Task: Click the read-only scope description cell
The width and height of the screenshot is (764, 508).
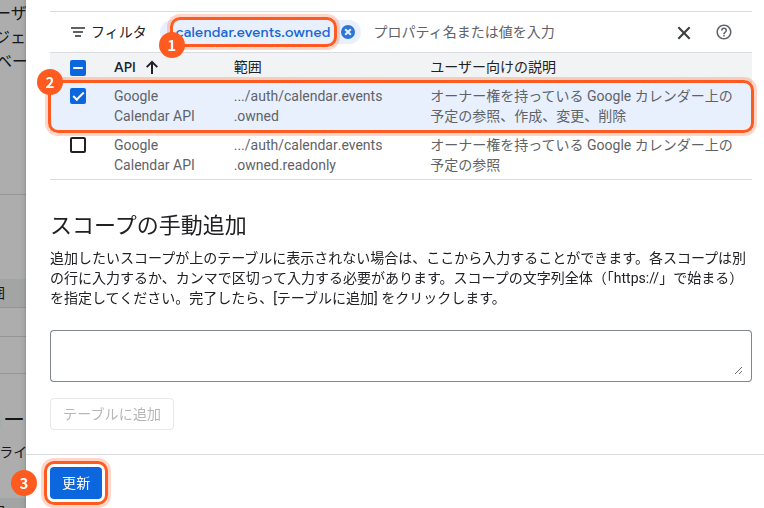Action: (581, 155)
